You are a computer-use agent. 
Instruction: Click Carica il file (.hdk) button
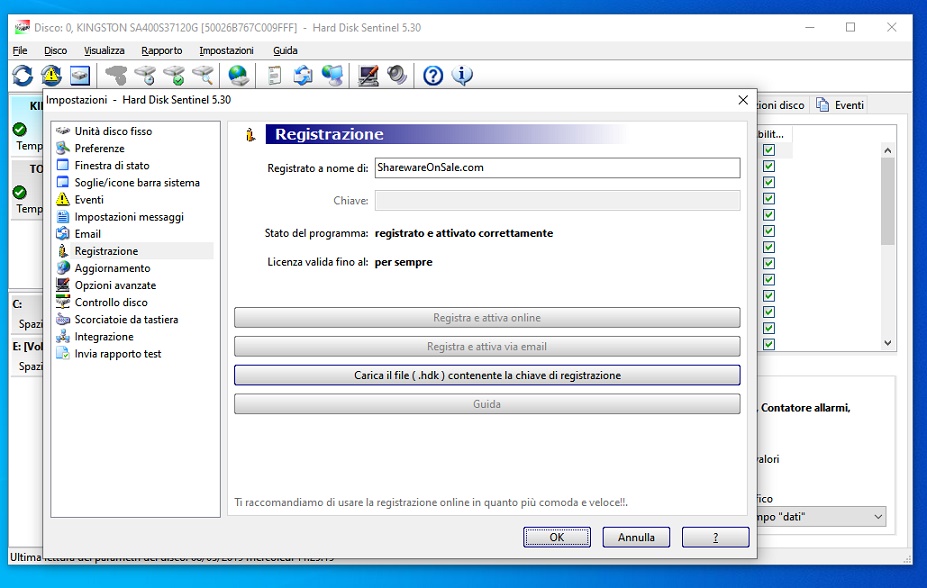click(487, 375)
